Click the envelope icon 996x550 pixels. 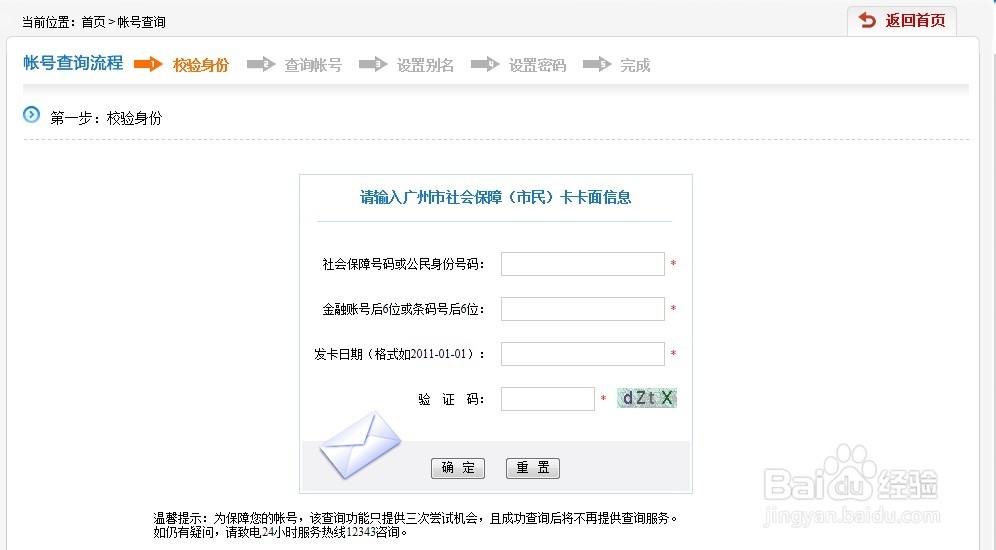[360, 445]
